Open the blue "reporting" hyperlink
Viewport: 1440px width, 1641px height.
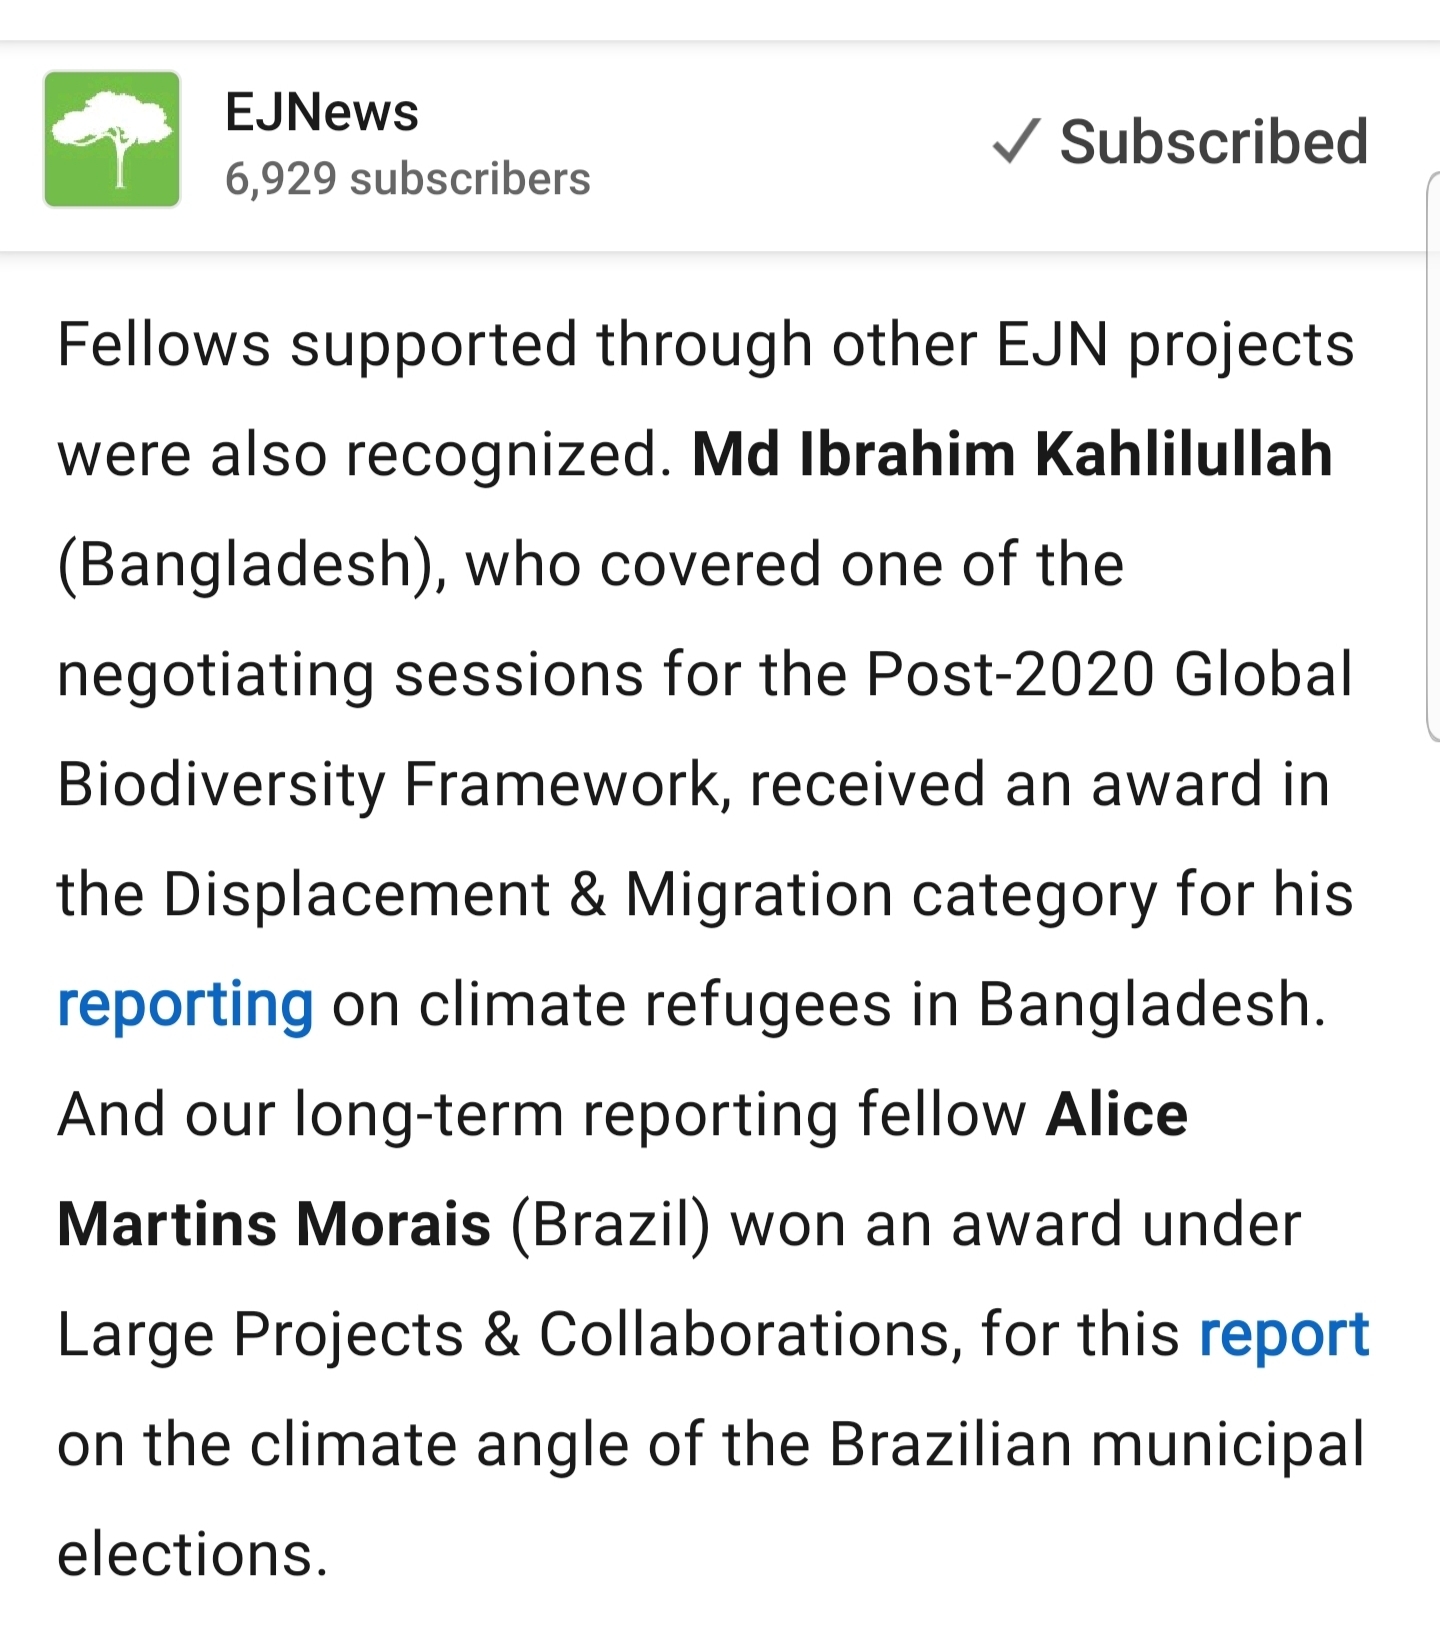[185, 1004]
